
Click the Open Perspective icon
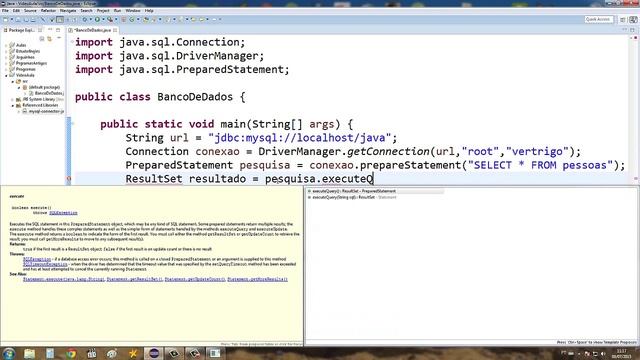623,20
